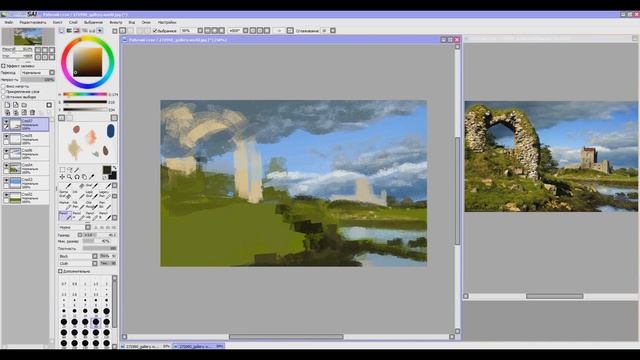Viewport: 640px width, 360px height.
Task: Click the foreground color swatch
Action: [107, 170]
